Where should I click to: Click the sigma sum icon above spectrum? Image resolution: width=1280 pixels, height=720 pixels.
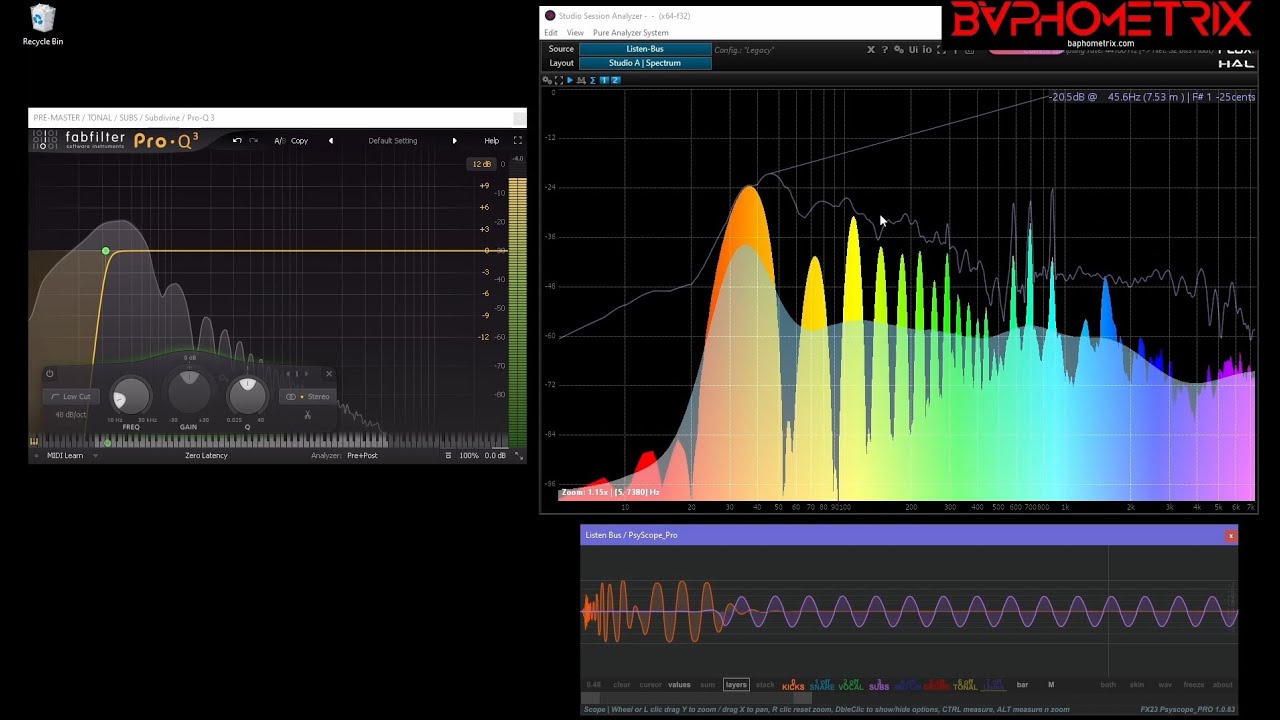click(593, 80)
